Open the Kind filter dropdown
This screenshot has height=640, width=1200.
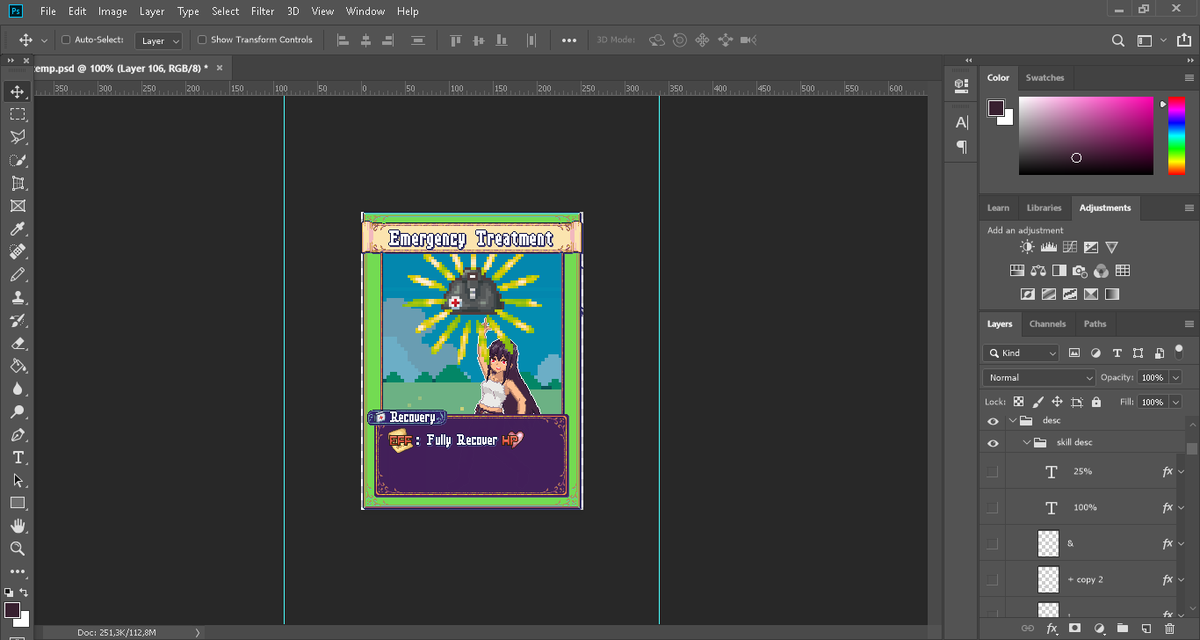1021,353
